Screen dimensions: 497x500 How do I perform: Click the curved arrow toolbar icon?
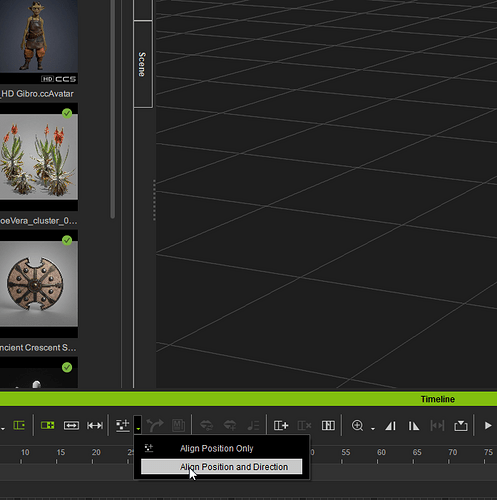(155, 425)
